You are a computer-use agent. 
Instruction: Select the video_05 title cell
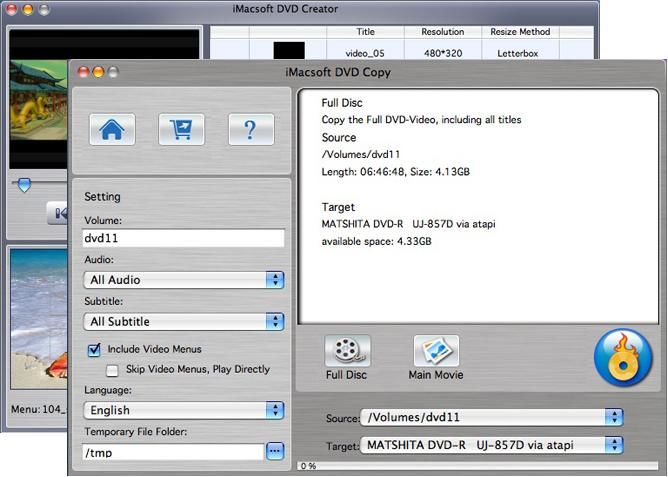365,53
